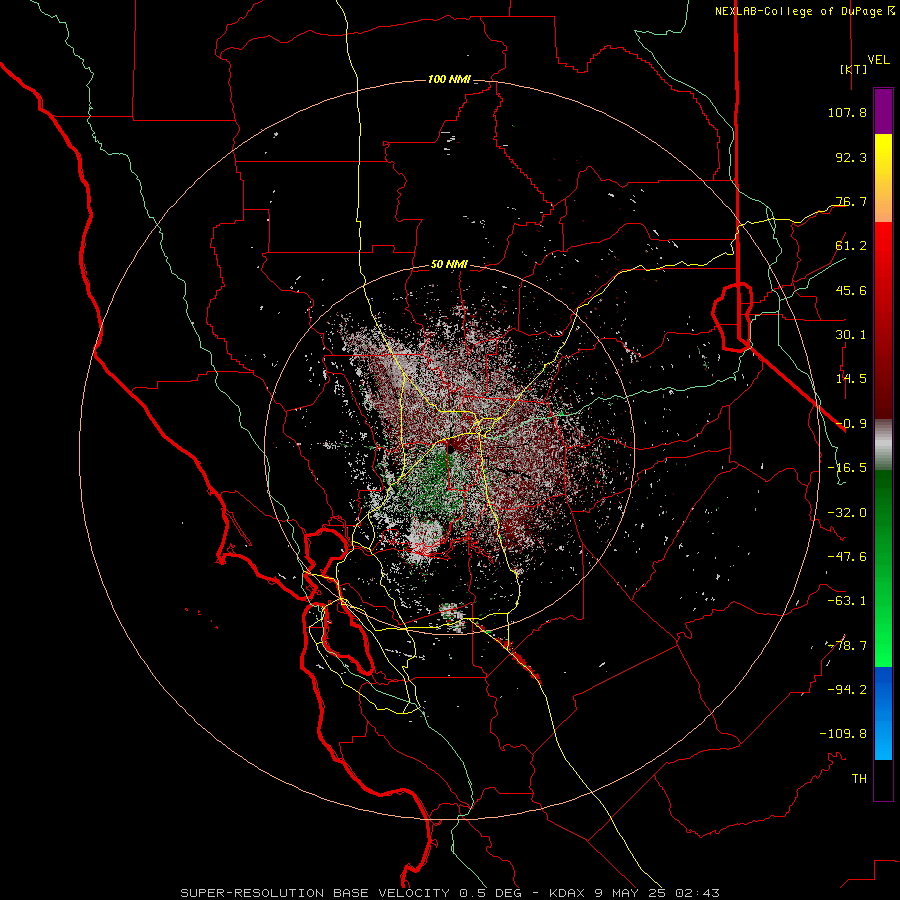Click the 30.1 velocity scale value
The width and height of the screenshot is (900, 900).
pyautogui.click(x=851, y=335)
